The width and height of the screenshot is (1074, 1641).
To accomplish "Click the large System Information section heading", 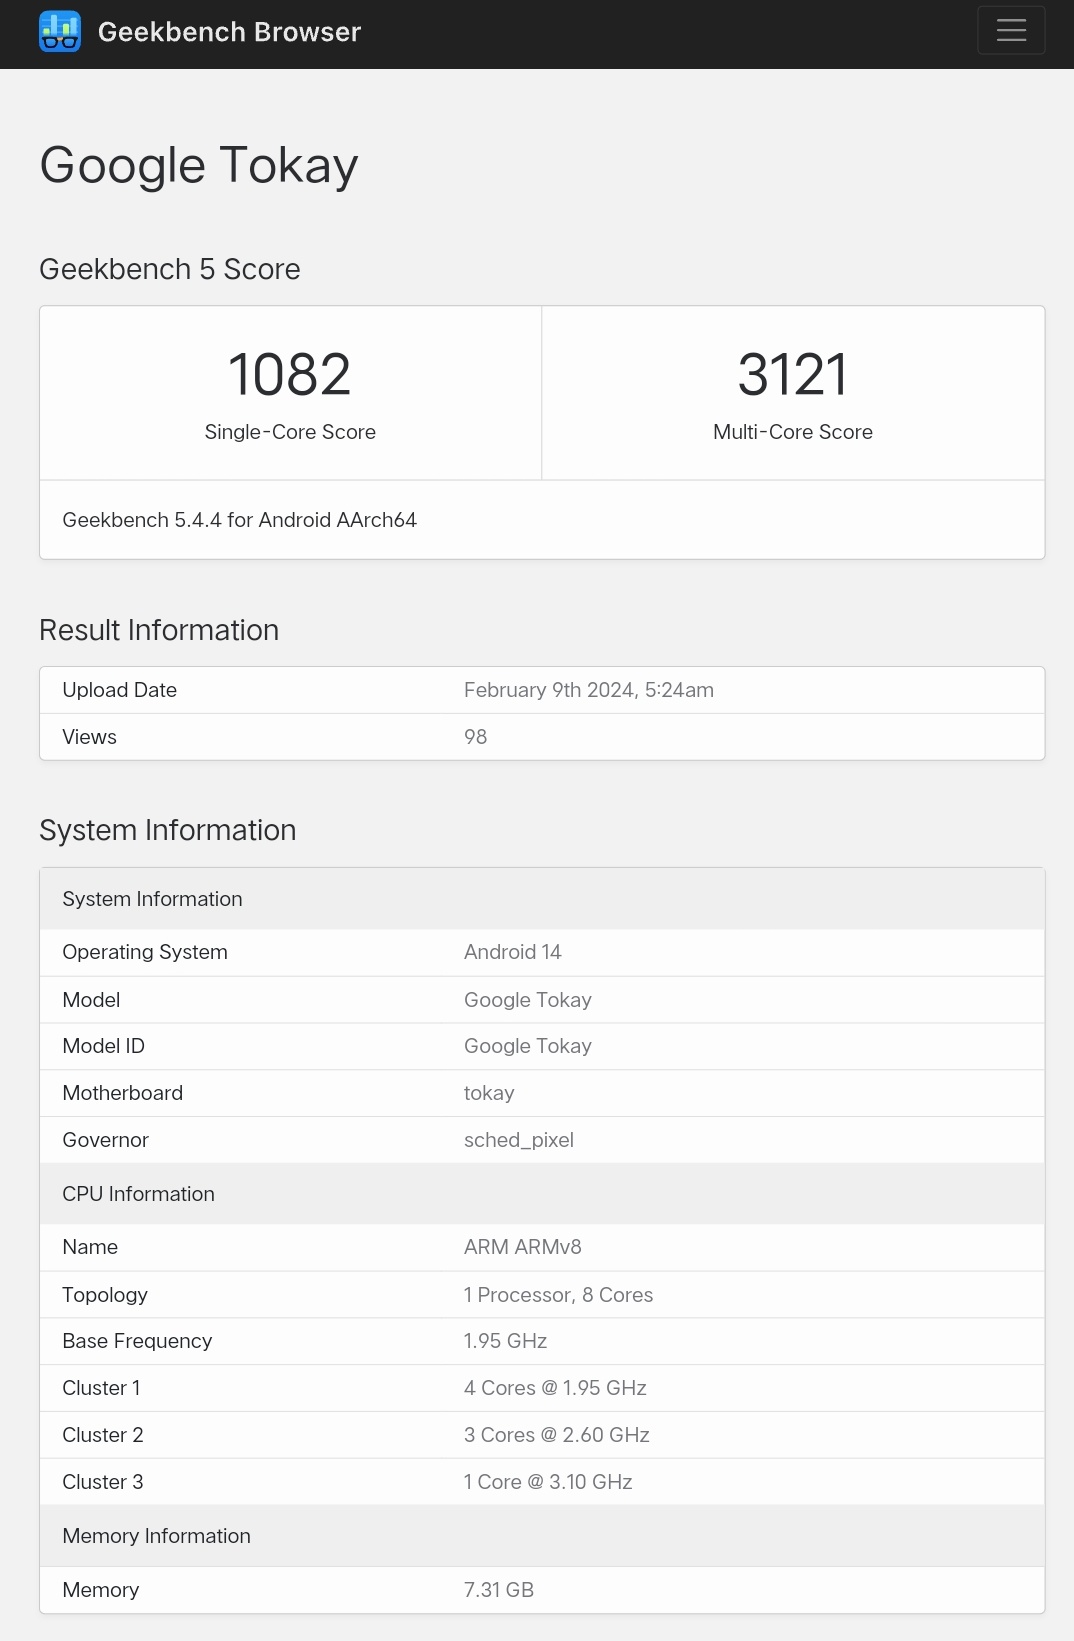I will [168, 830].
